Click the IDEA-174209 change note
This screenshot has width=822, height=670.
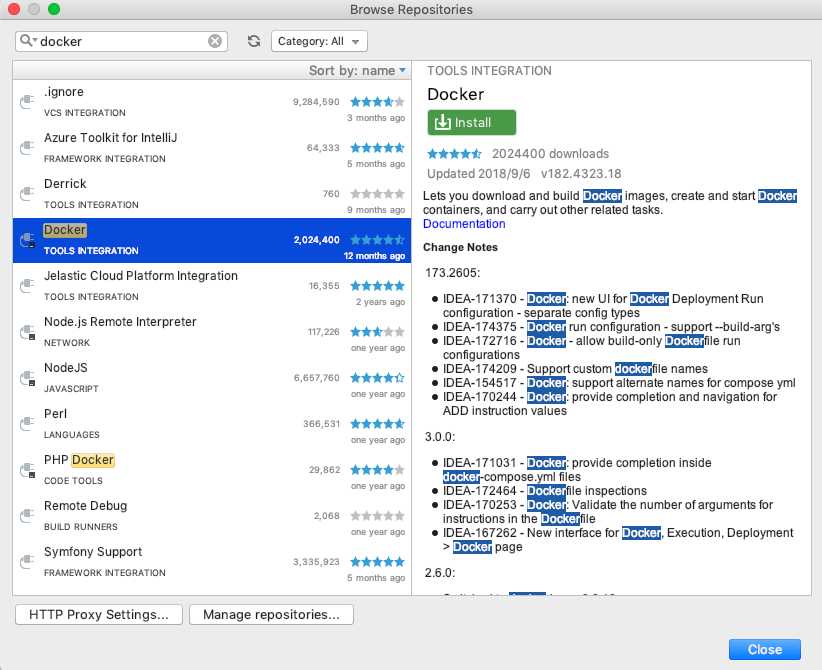click(x=575, y=369)
